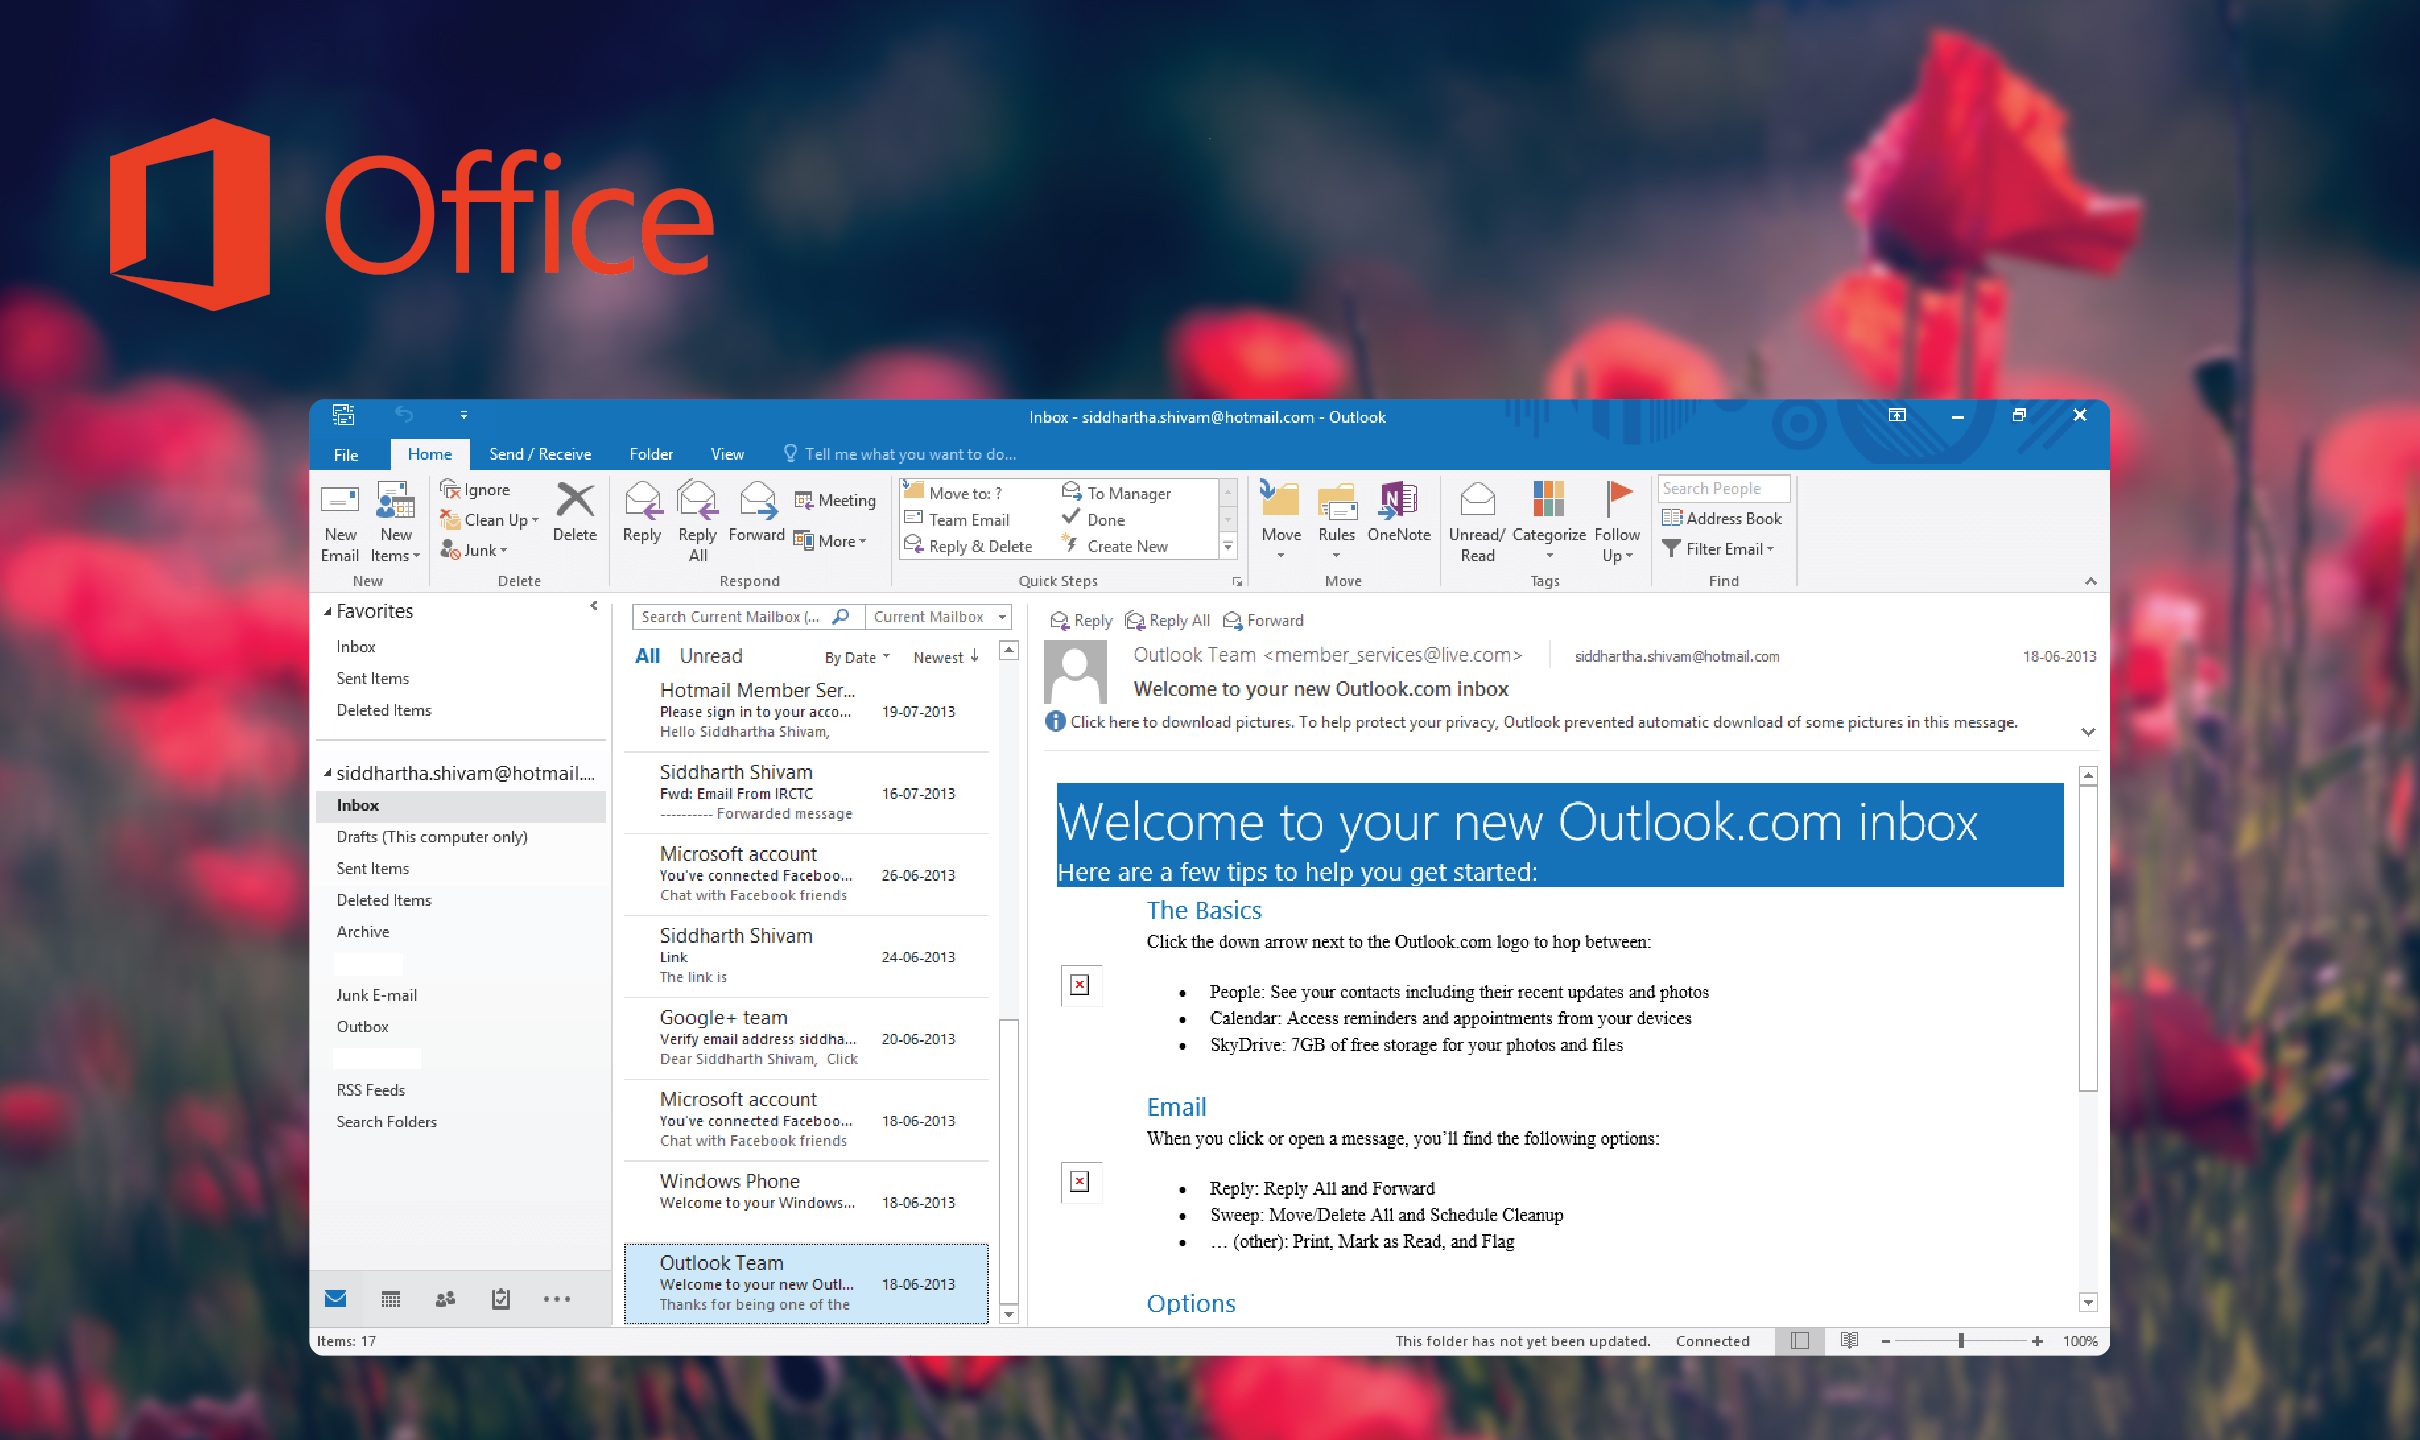This screenshot has width=2420, height=1440.
Task: Open the Move folder menu
Action: point(1281,520)
